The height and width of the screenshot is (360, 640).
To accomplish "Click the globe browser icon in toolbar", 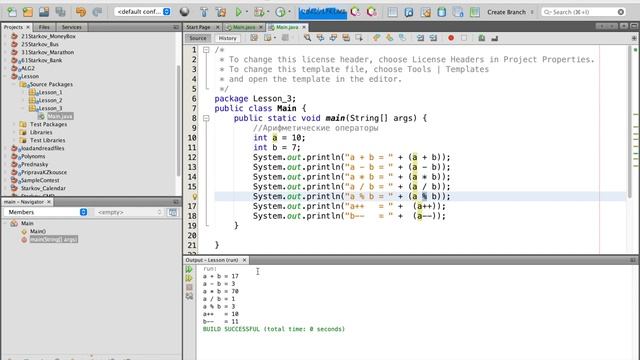I will (184, 12).
